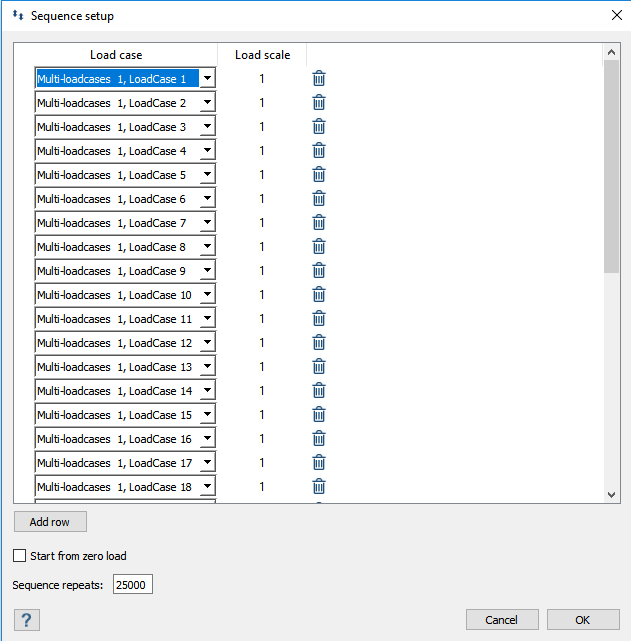Image resolution: width=631 pixels, height=641 pixels.
Task: Open the LoadCase 2 dropdown
Action: coord(206,103)
